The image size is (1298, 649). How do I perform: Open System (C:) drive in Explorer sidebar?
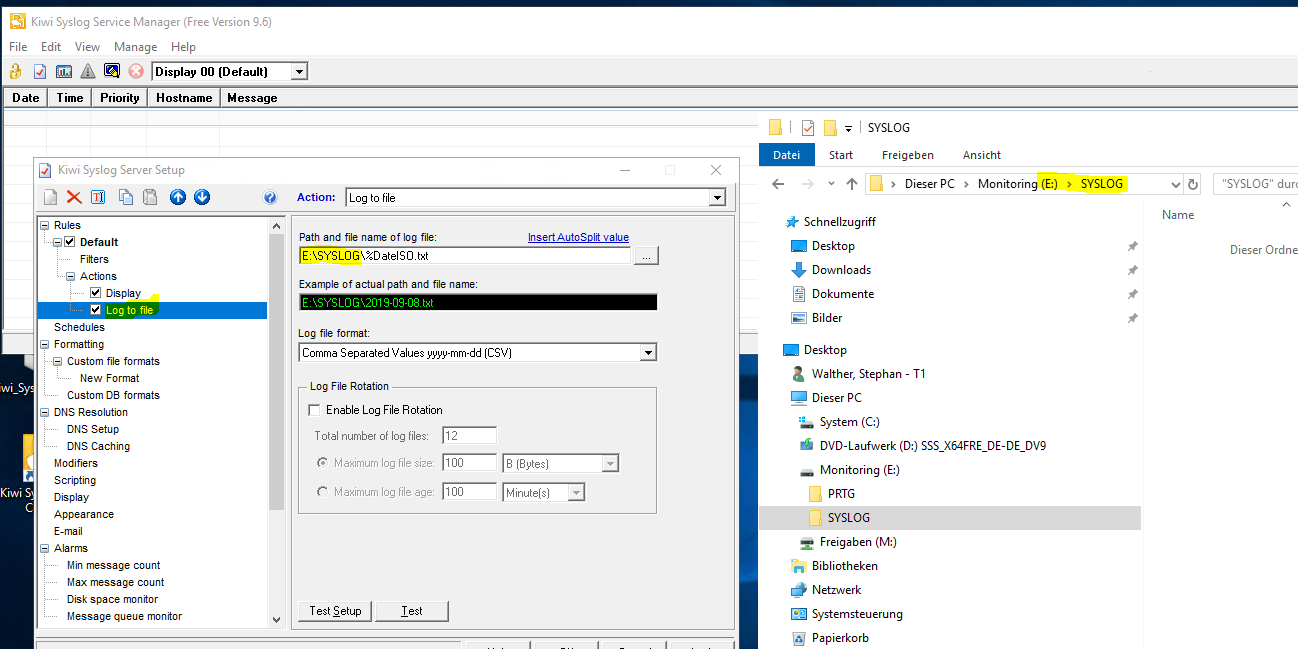pyautogui.click(x=849, y=422)
